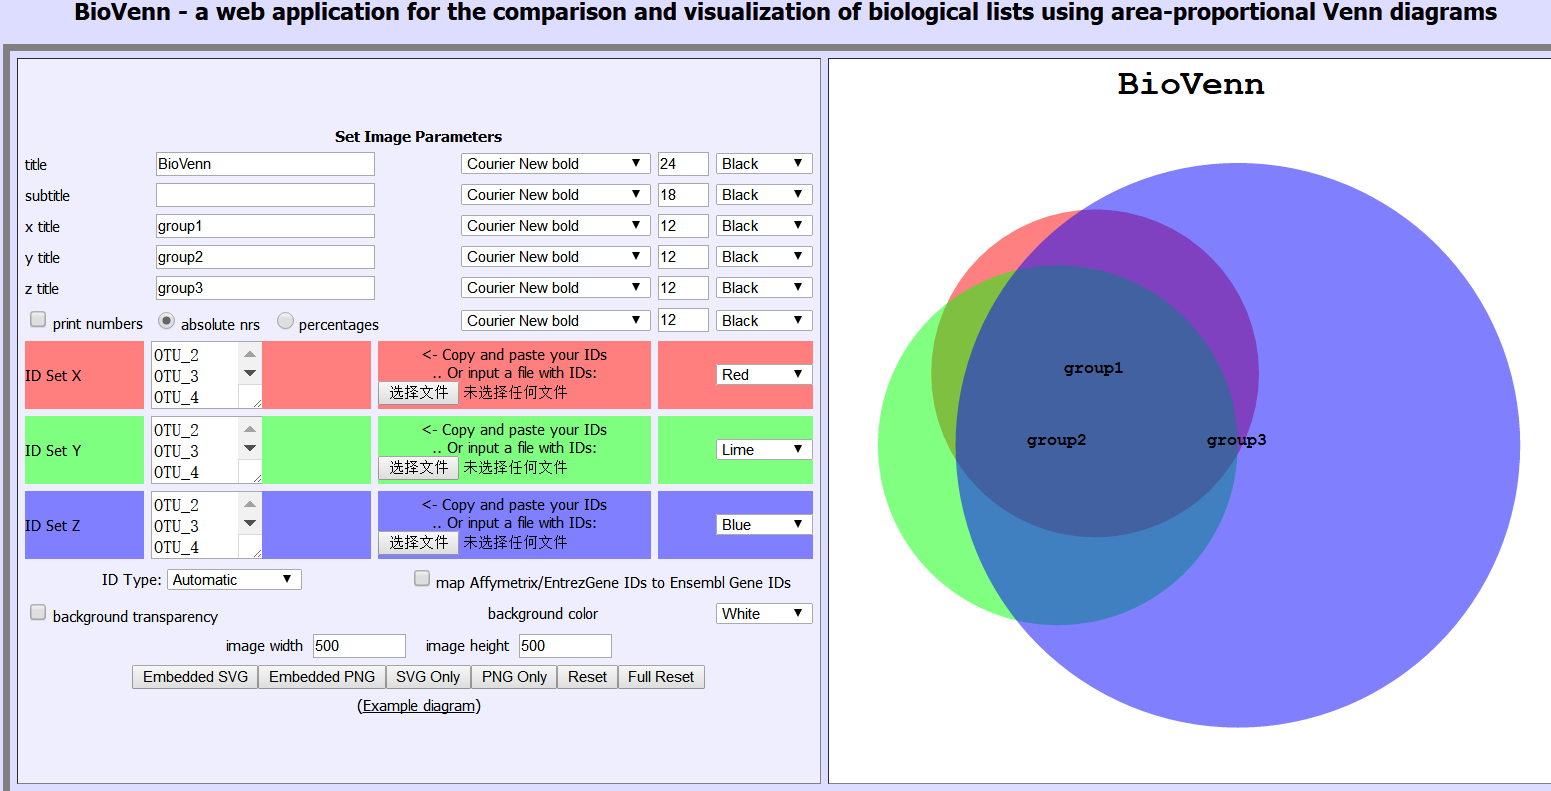The height and width of the screenshot is (791, 1551).
Task: Open the Example diagram link
Action: (x=418, y=705)
